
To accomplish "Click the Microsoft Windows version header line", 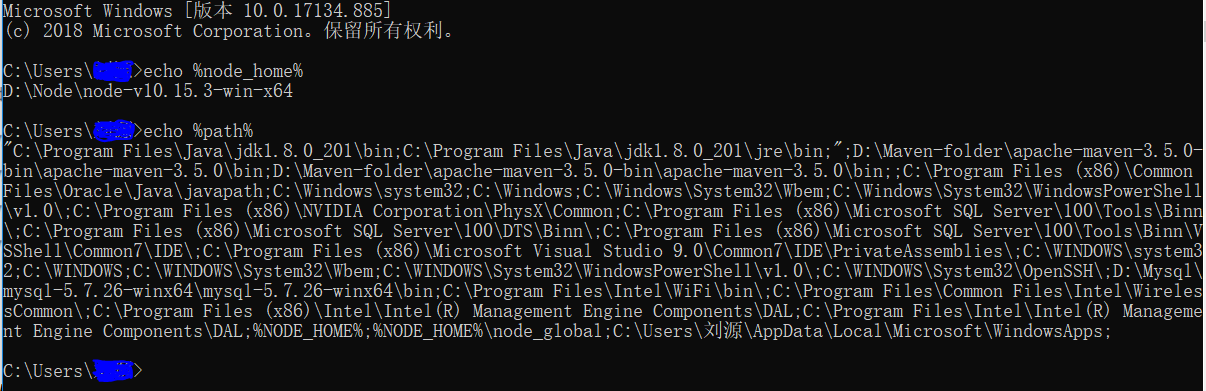I will tap(198, 10).
